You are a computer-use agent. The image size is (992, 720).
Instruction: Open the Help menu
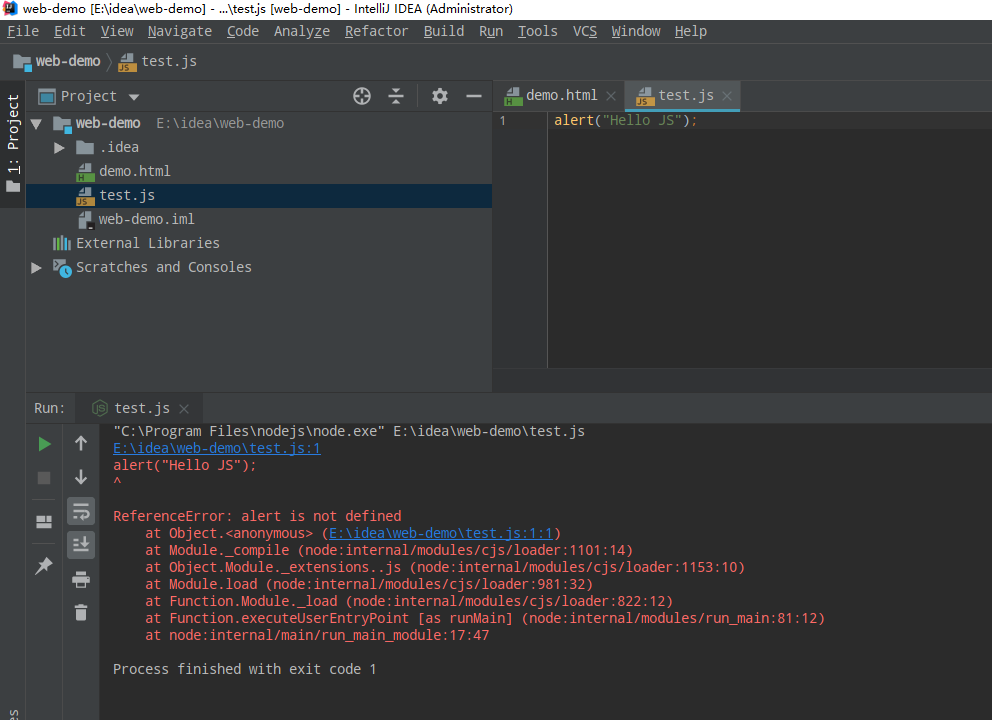point(690,31)
